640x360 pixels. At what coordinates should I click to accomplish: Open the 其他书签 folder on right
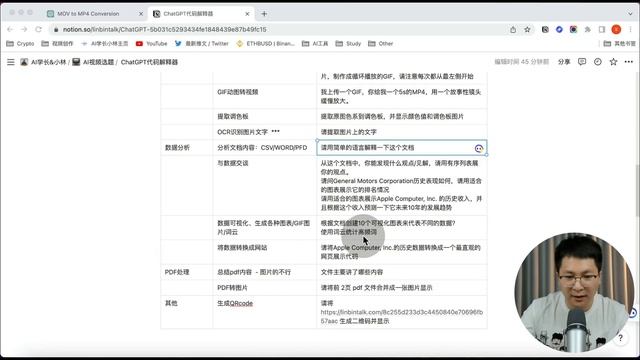point(620,43)
